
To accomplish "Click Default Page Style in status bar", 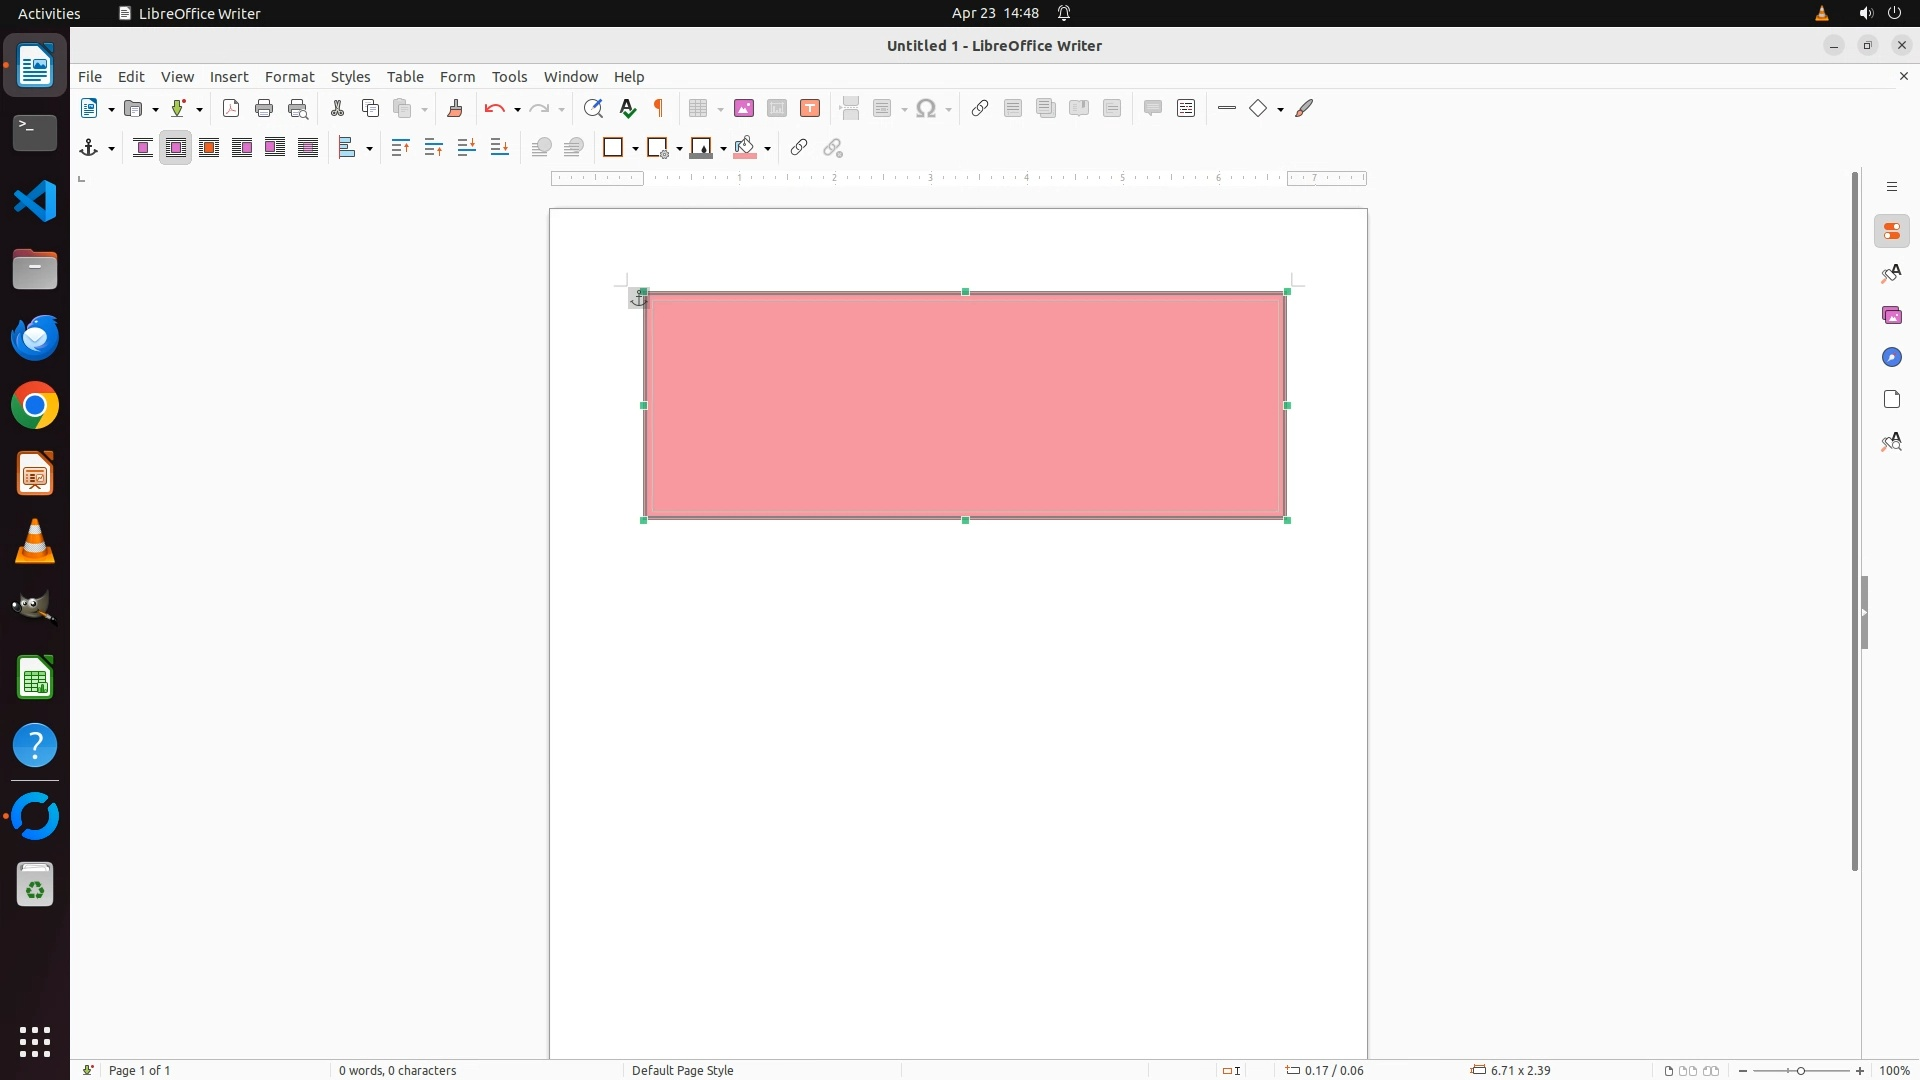I will pos(683,1070).
